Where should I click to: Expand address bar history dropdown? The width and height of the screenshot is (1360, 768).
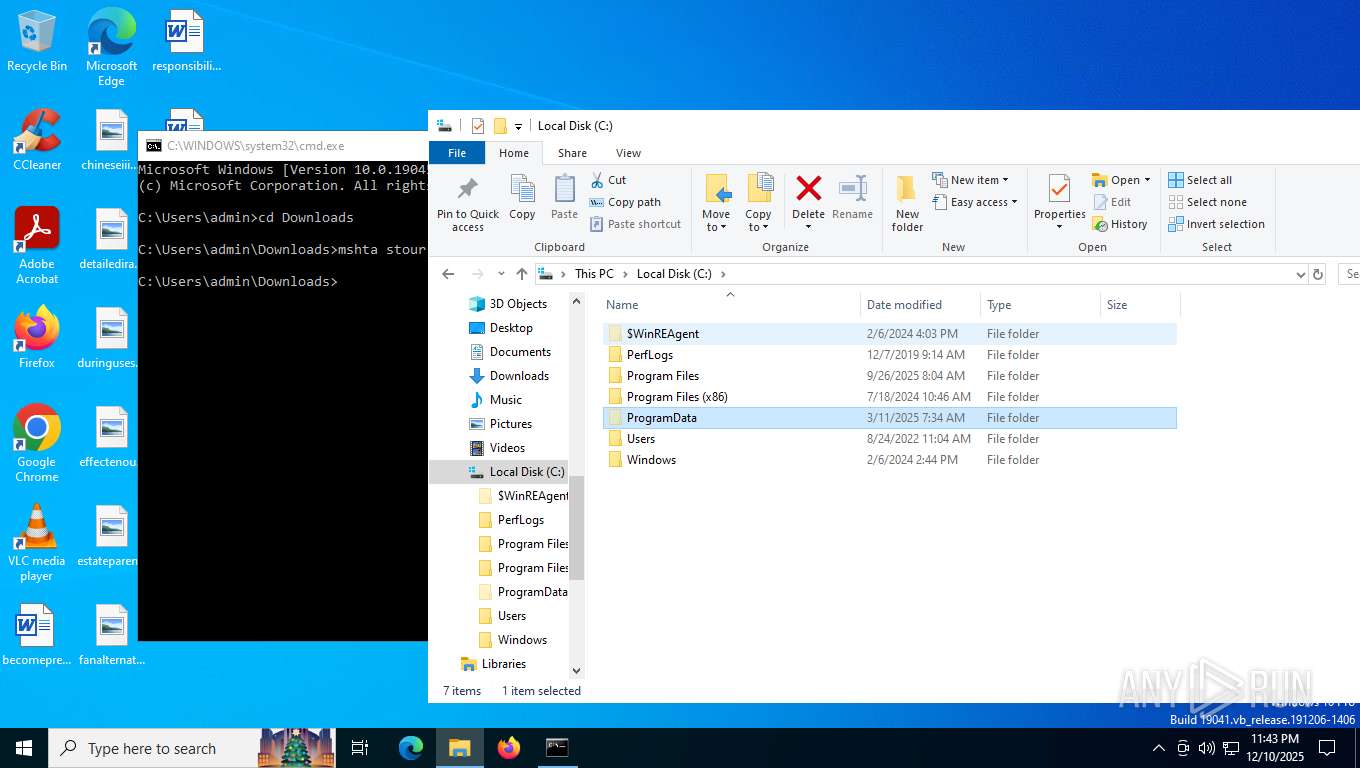1300,274
